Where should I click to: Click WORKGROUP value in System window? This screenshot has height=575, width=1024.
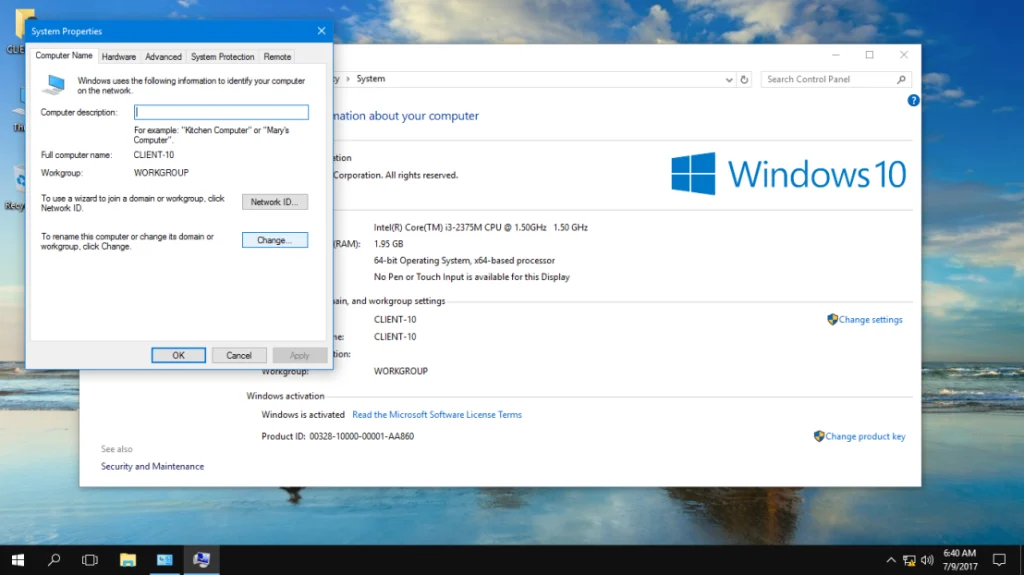tap(401, 371)
